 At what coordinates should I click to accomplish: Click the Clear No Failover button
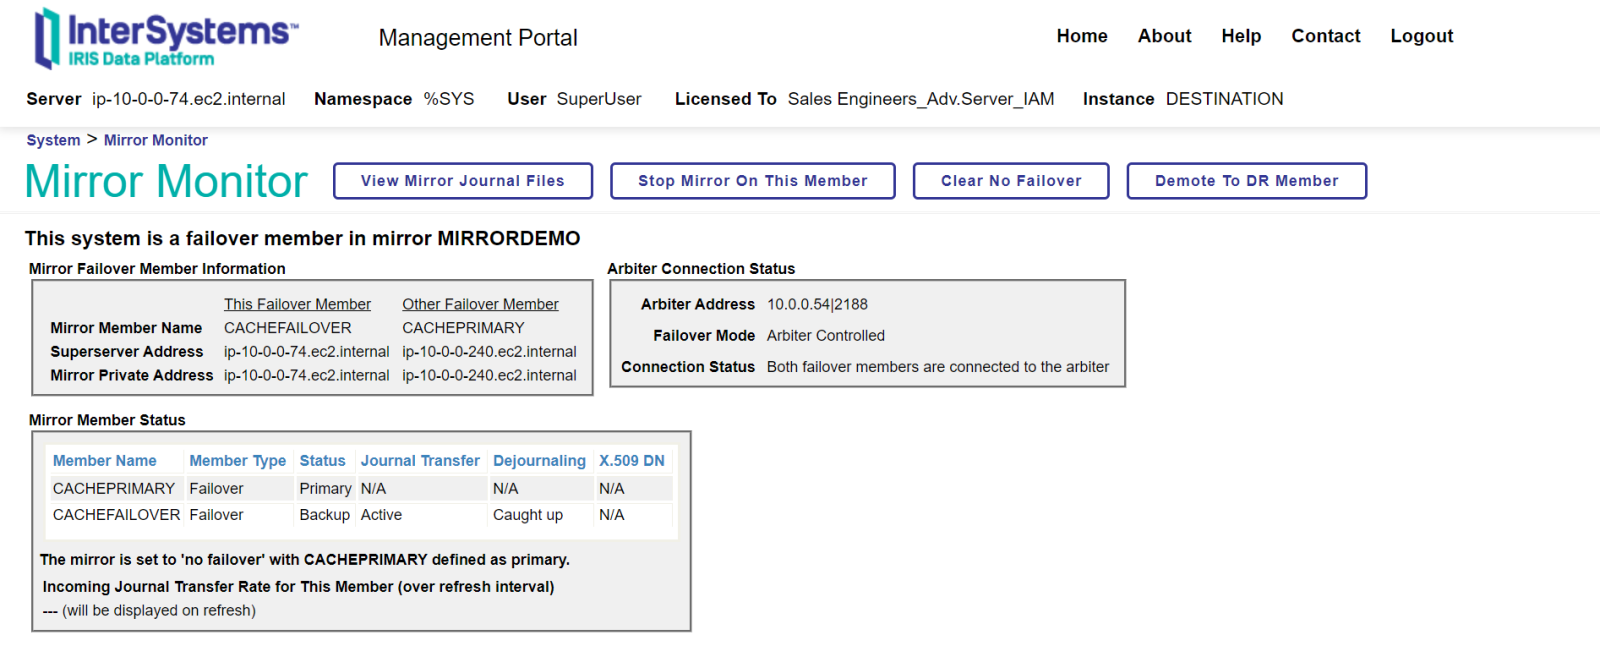pos(1010,181)
